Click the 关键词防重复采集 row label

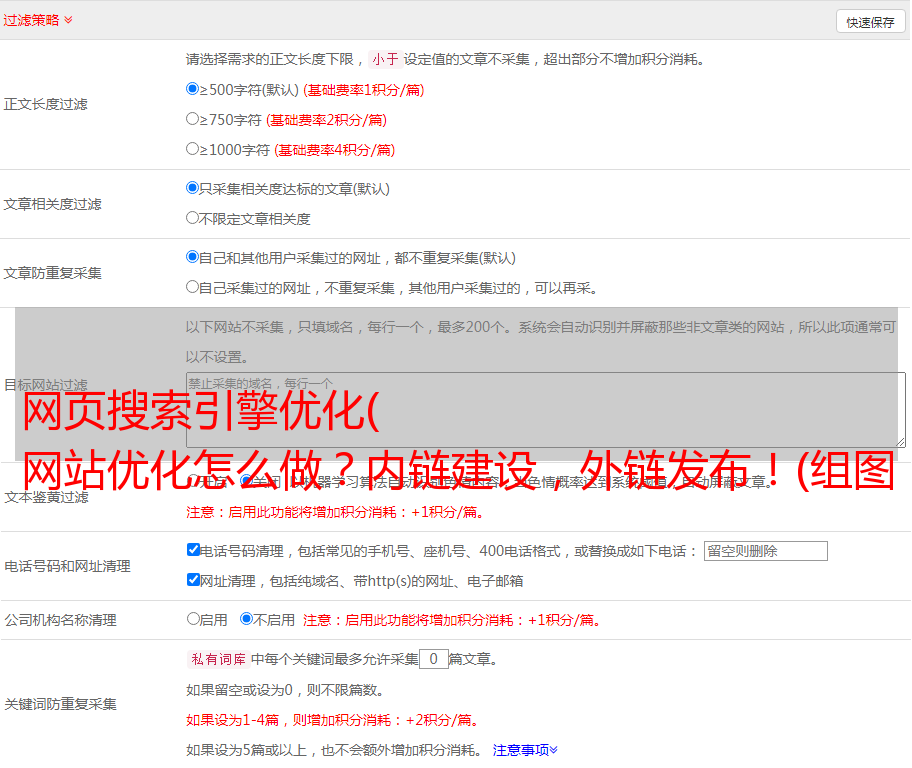[60, 705]
